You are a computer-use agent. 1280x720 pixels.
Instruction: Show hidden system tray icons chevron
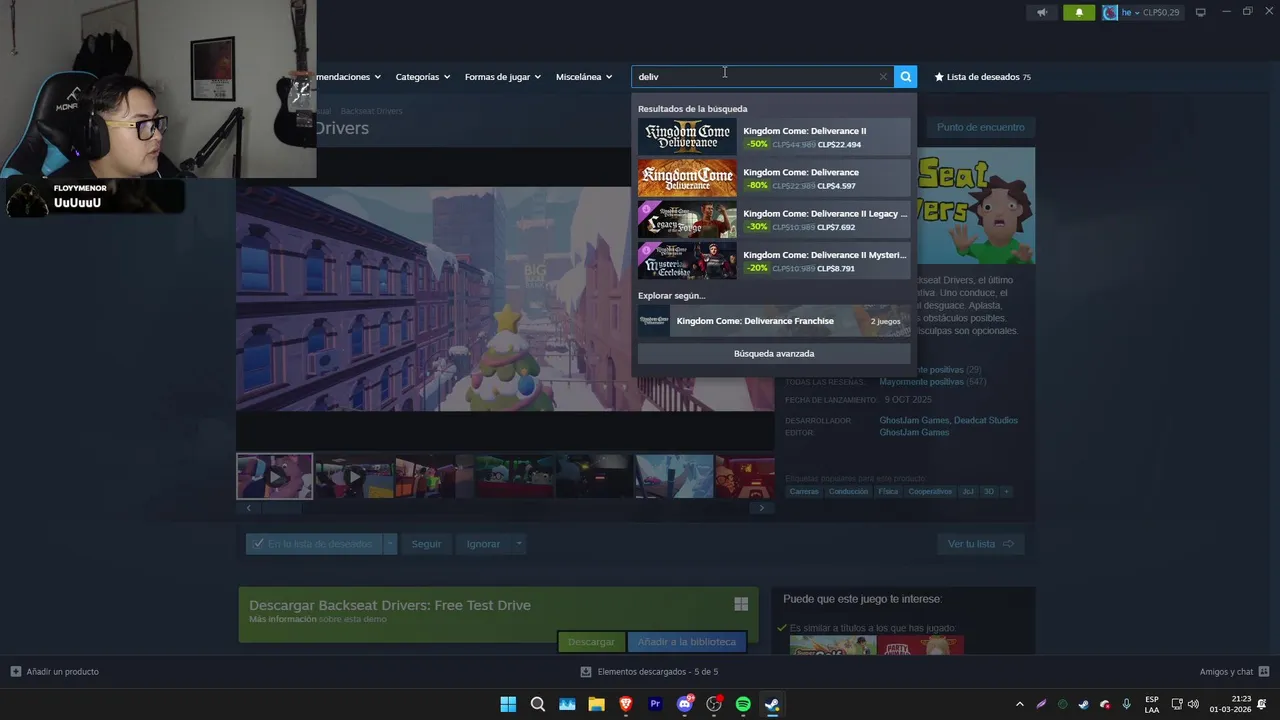click(x=1019, y=704)
